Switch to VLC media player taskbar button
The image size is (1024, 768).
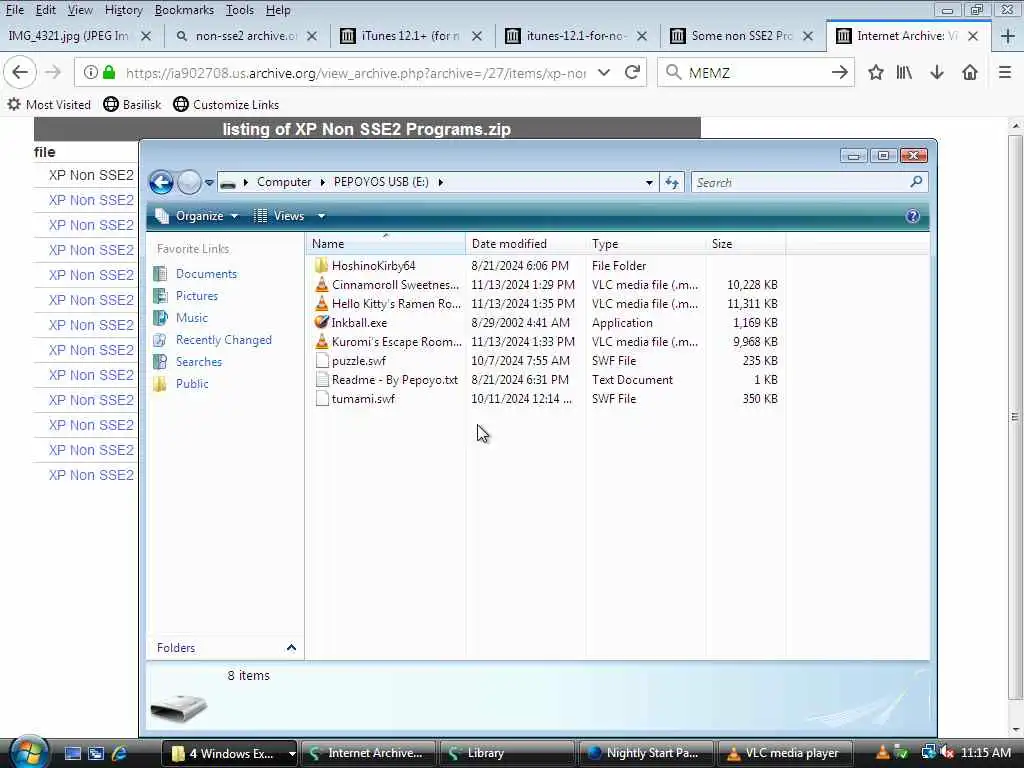[784, 753]
